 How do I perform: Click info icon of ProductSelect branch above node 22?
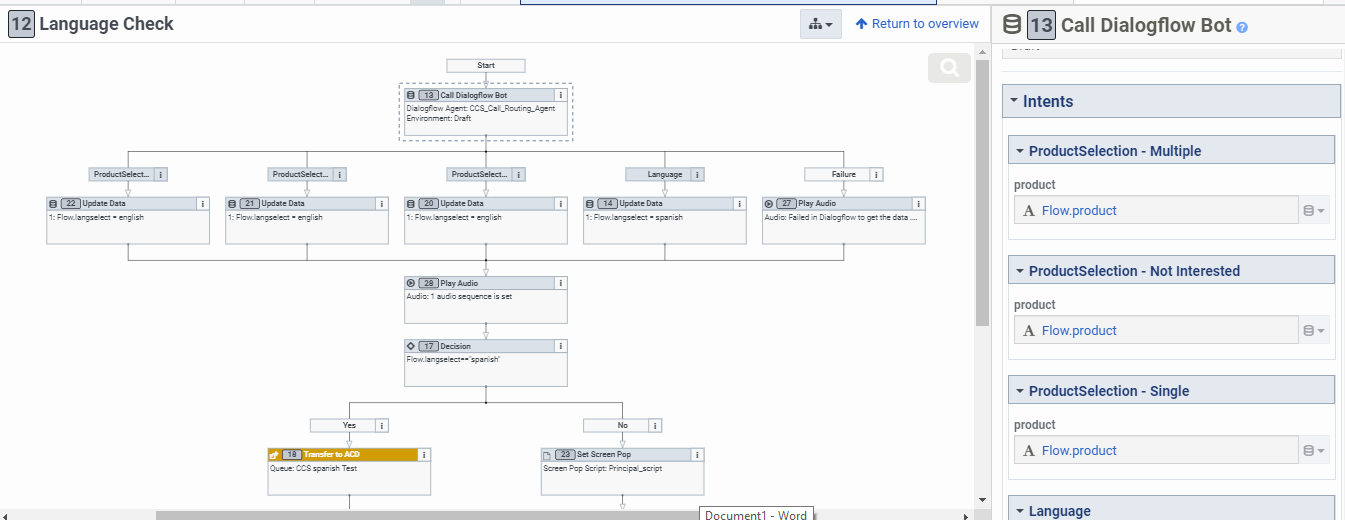click(x=161, y=174)
